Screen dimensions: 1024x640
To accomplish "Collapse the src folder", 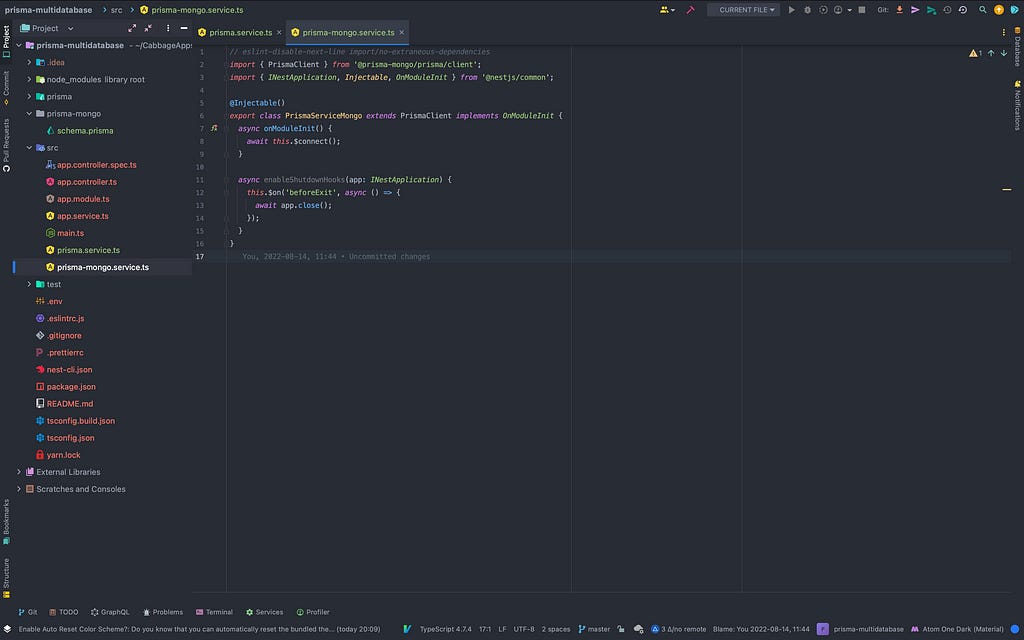I will click(x=29, y=148).
